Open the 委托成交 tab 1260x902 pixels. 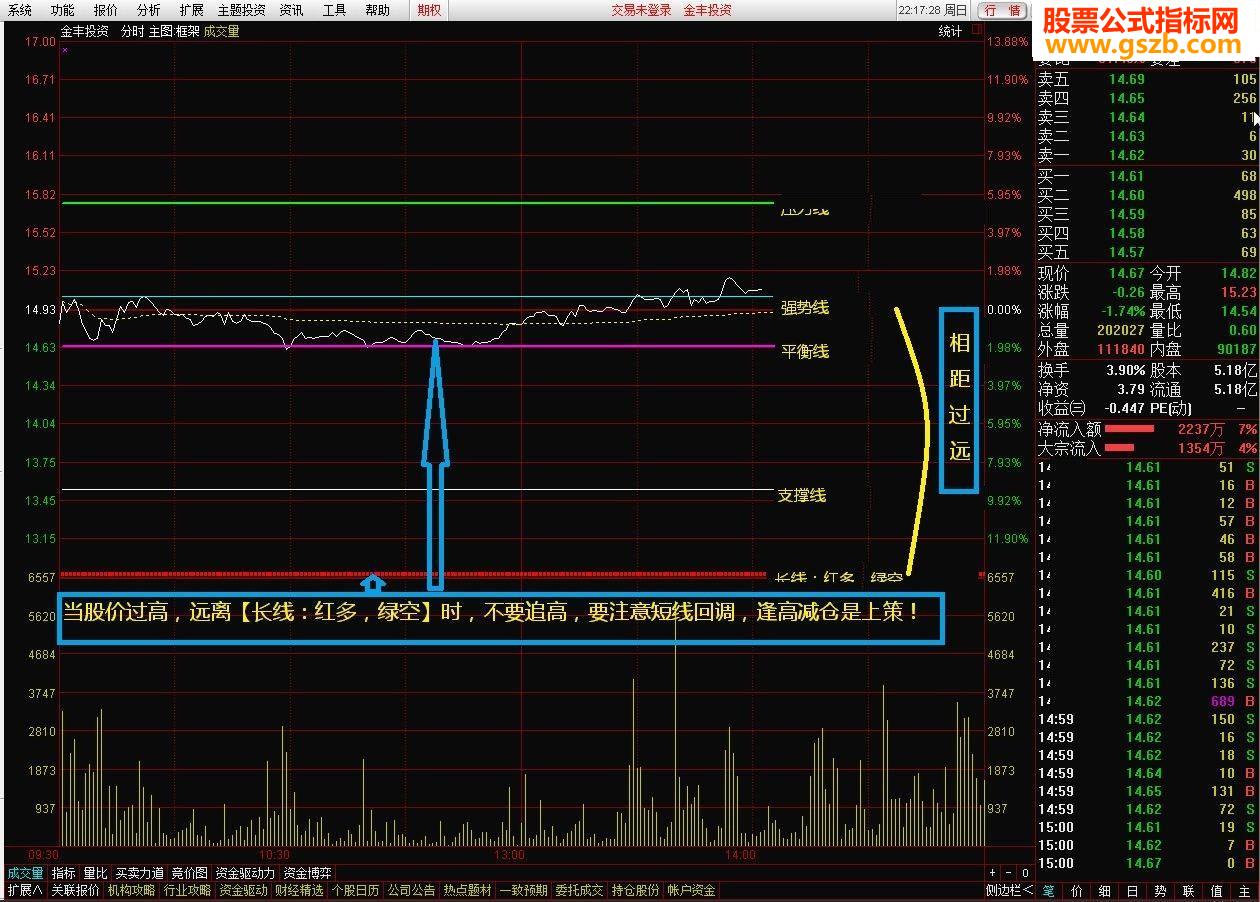coord(579,890)
